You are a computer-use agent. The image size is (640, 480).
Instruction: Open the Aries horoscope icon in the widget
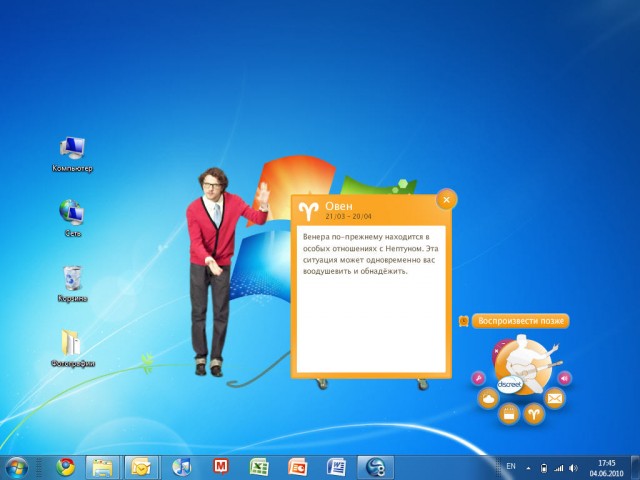534,414
